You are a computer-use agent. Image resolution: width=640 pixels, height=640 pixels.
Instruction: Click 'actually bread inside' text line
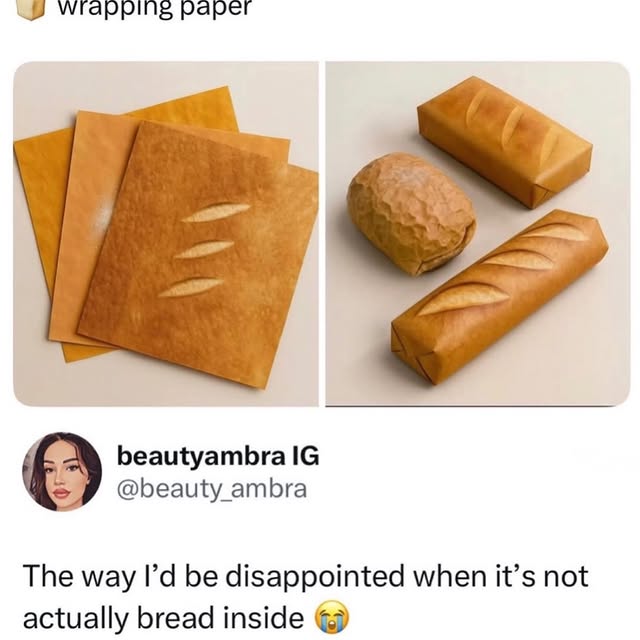tap(164, 618)
